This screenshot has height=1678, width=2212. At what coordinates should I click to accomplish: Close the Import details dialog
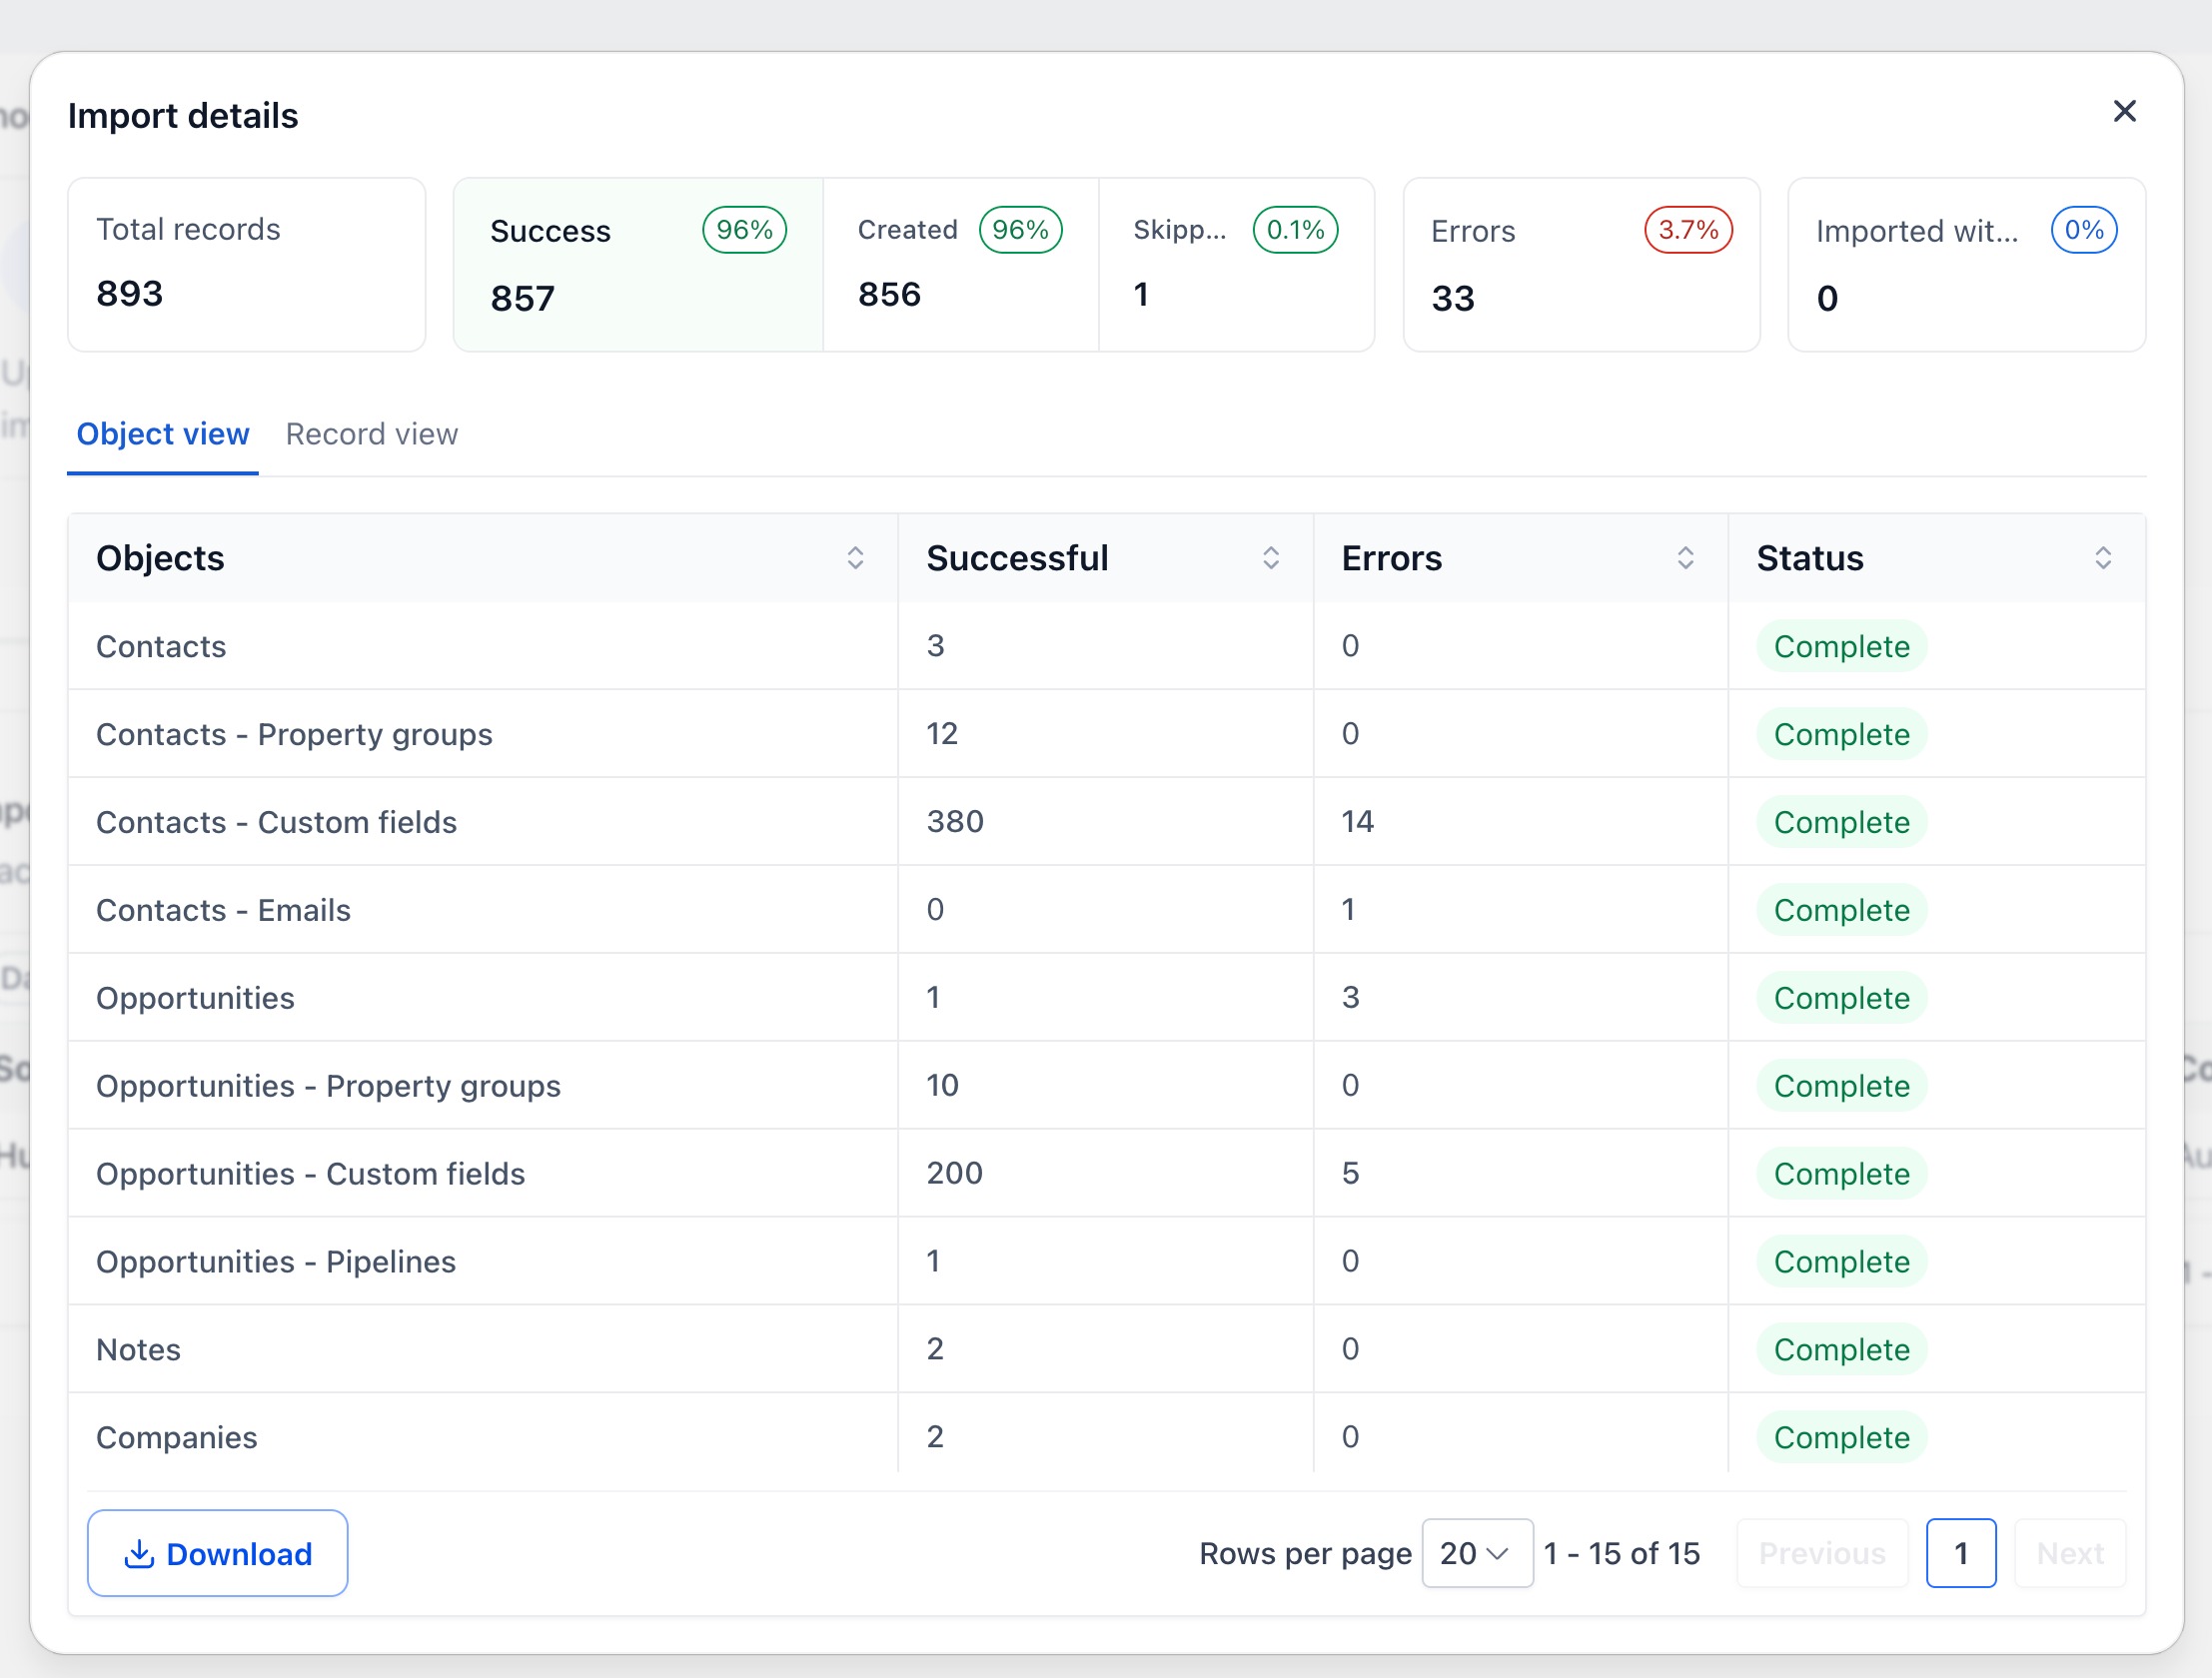(2124, 111)
